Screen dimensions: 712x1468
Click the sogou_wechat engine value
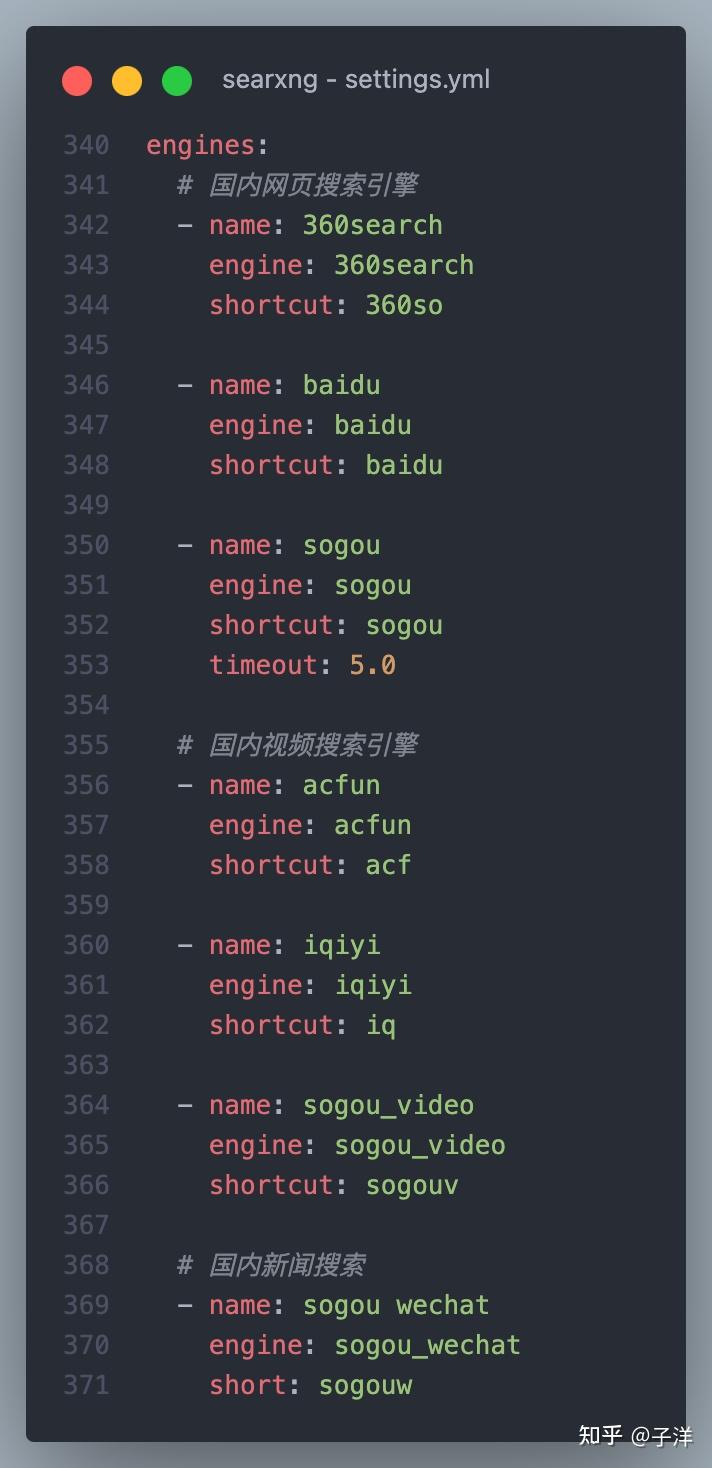(428, 1346)
